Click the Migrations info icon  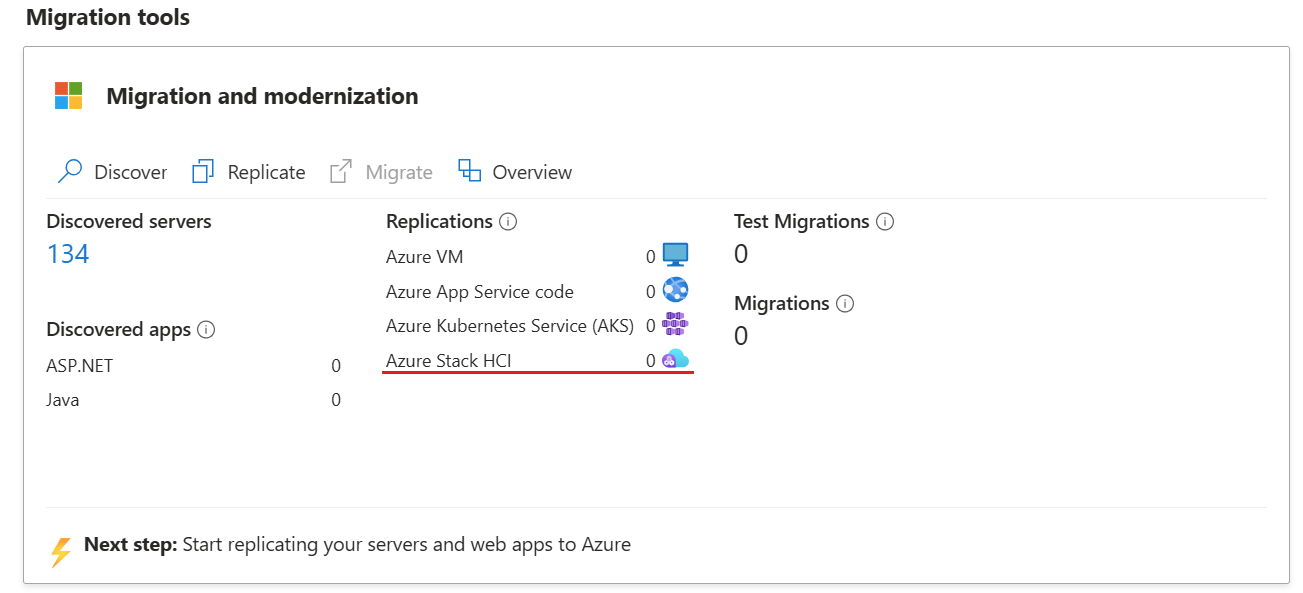(x=846, y=303)
